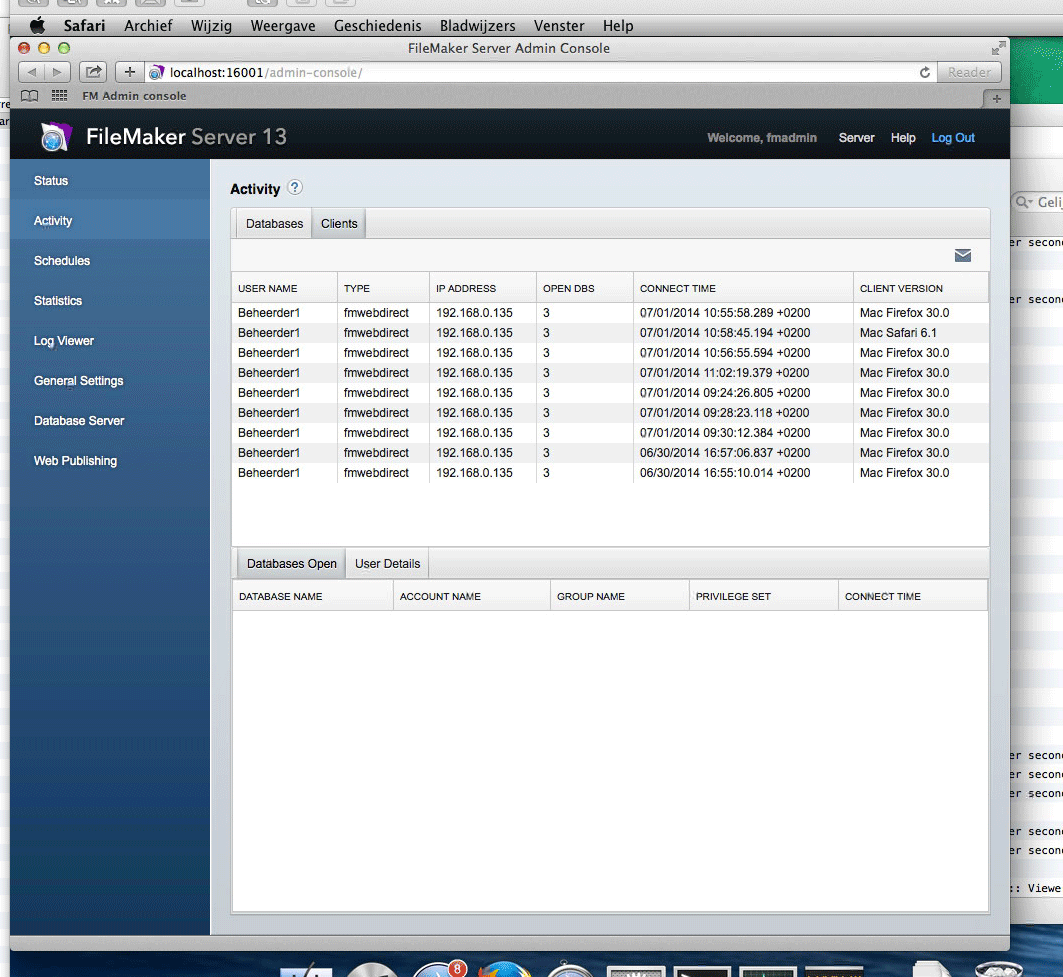Select the Databases Open tab

click(x=292, y=563)
